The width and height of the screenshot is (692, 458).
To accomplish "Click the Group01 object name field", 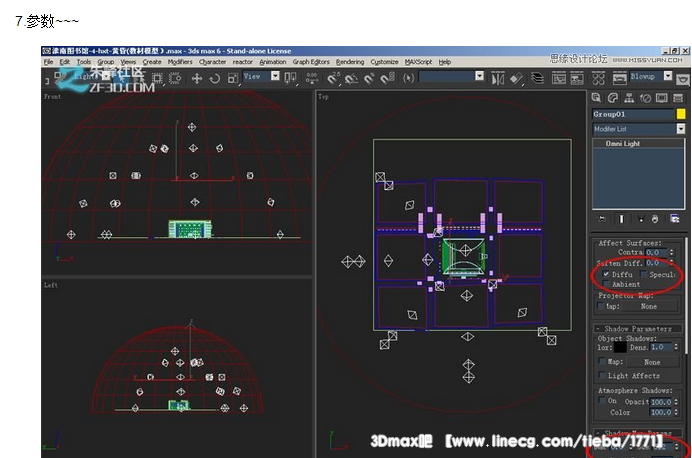I will click(633, 114).
